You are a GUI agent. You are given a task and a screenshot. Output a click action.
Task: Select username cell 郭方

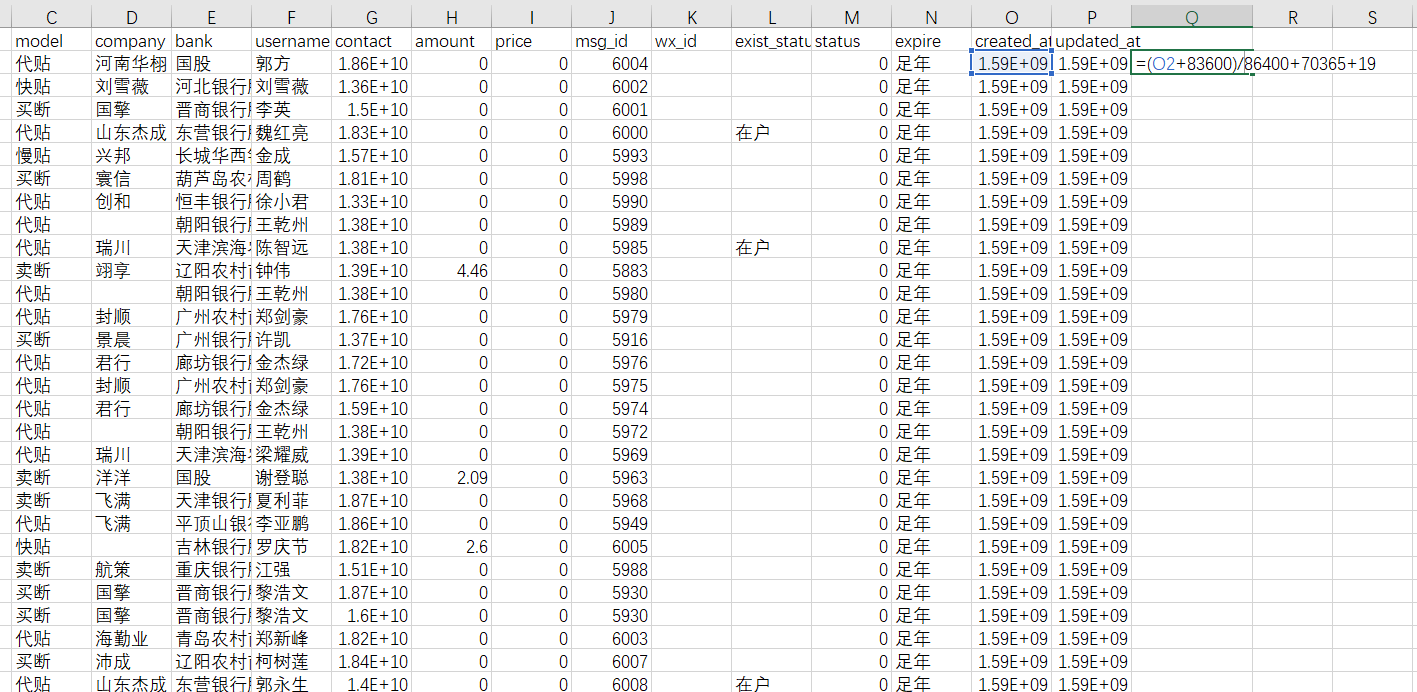tap(292, 64)
